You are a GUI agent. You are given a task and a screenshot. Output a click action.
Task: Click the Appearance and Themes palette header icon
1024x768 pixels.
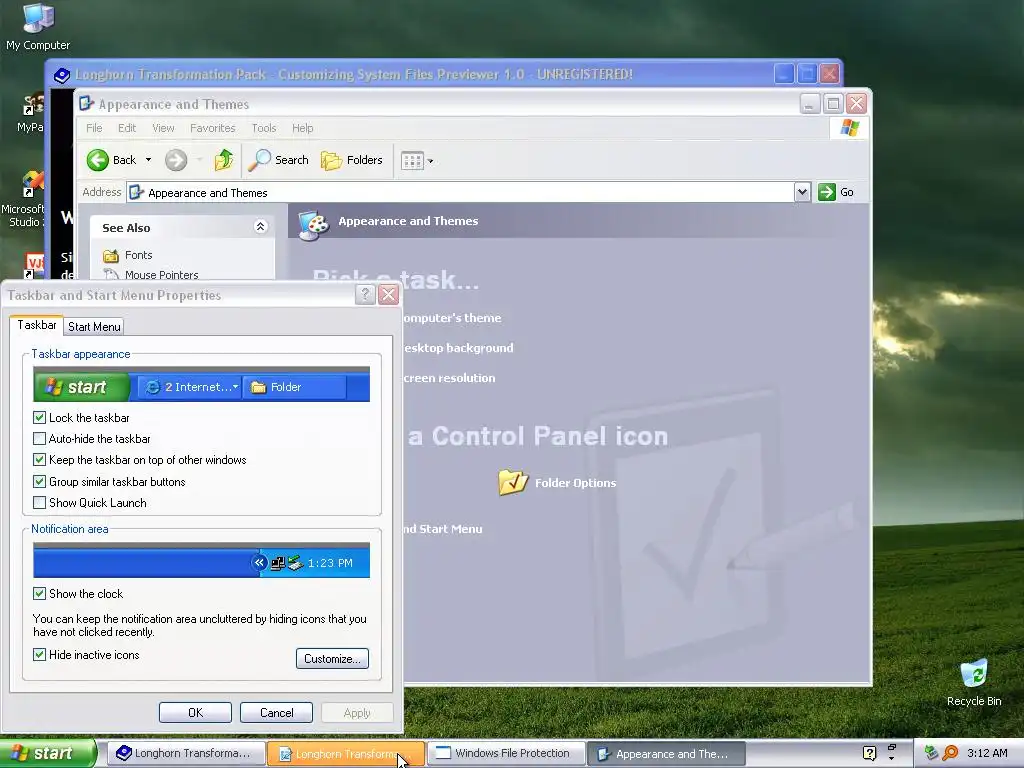click(x=313, y=224)
